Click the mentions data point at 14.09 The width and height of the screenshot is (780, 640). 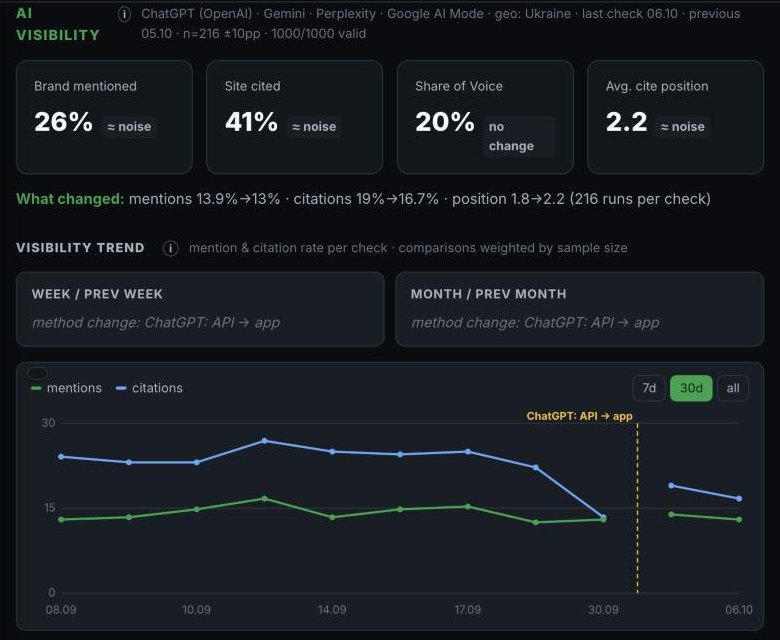point(332,517)
